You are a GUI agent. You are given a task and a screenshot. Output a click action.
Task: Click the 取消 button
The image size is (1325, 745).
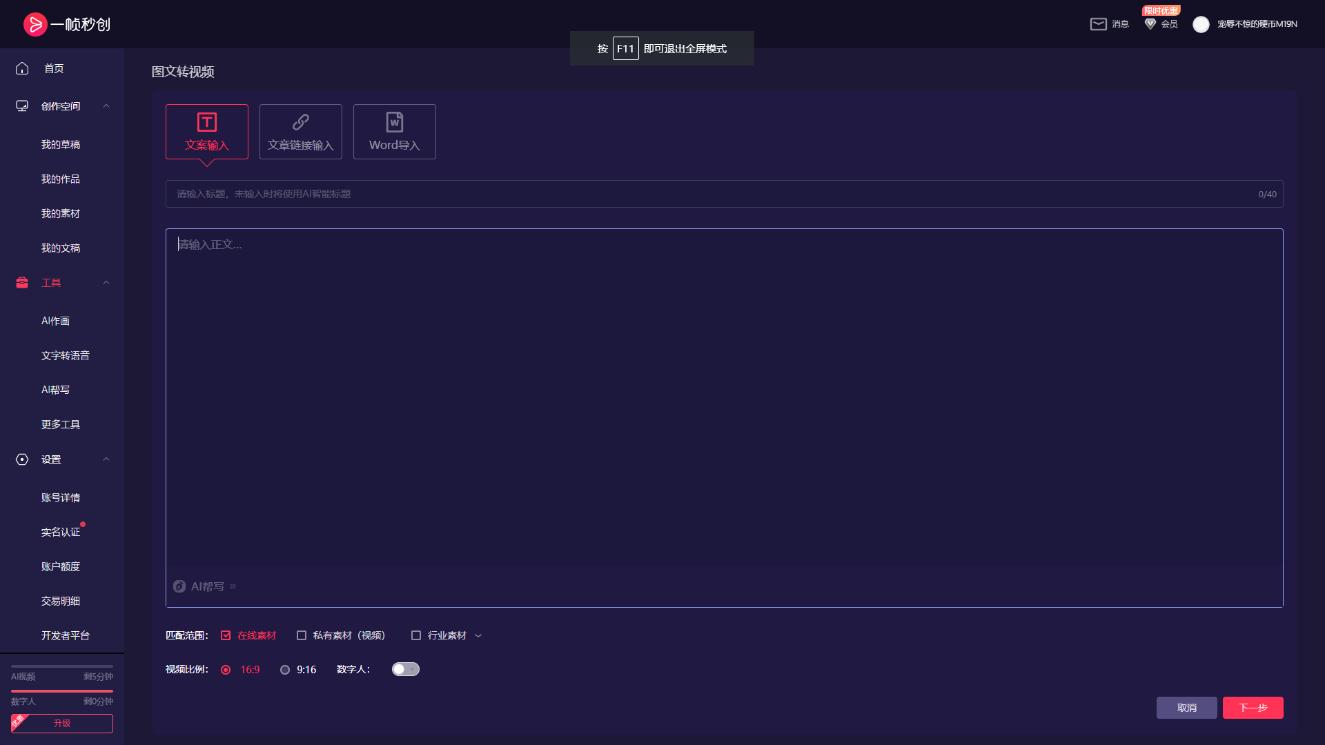(1187, 708)
